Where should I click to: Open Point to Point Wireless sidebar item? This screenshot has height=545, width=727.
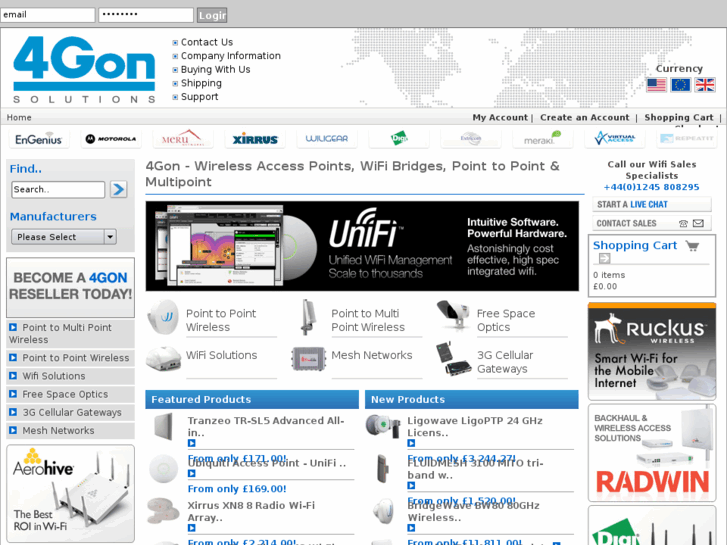tap(70, 358)
